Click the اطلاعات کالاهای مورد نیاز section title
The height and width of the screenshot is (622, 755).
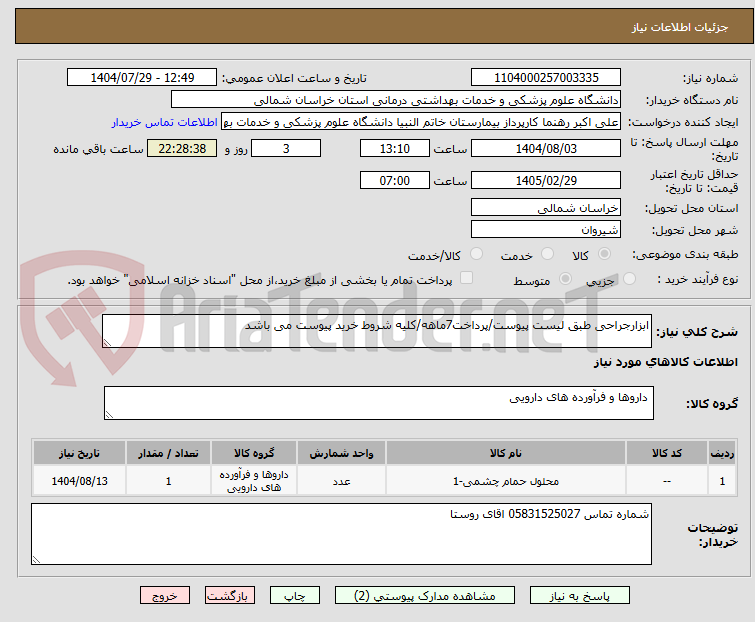(665, 362)
